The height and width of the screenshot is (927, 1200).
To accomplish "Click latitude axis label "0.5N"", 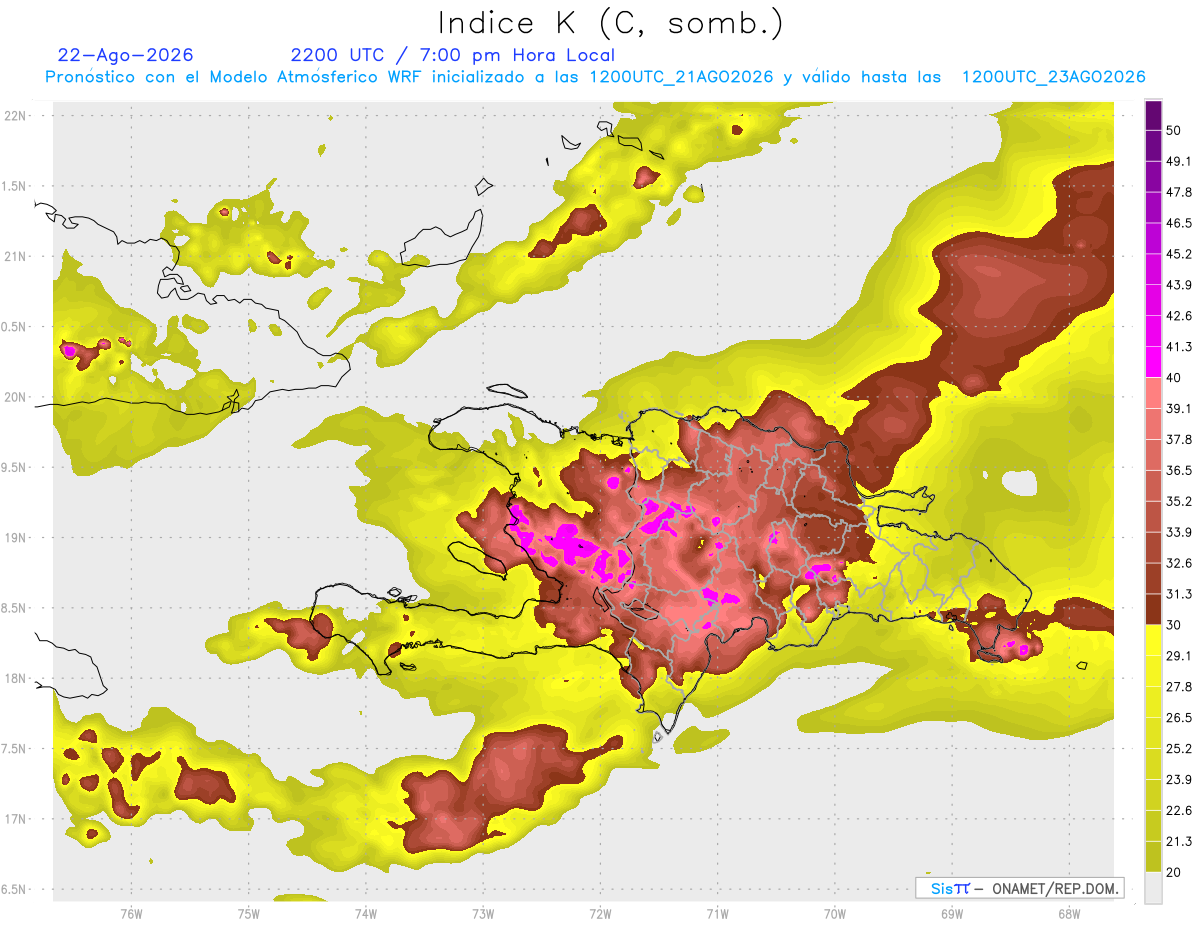I will (x=14, y=327).
